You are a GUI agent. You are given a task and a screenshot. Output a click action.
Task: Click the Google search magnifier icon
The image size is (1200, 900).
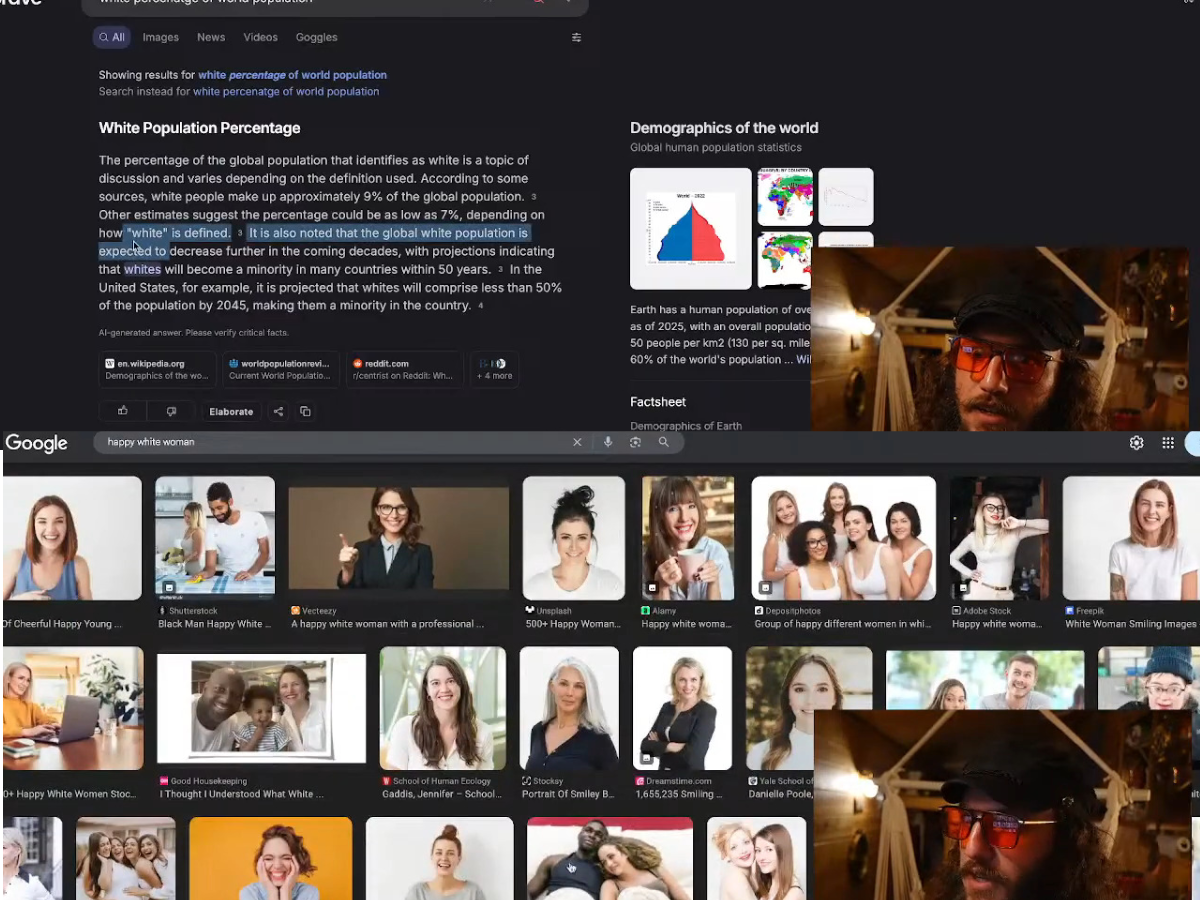[x=663, y=442]
